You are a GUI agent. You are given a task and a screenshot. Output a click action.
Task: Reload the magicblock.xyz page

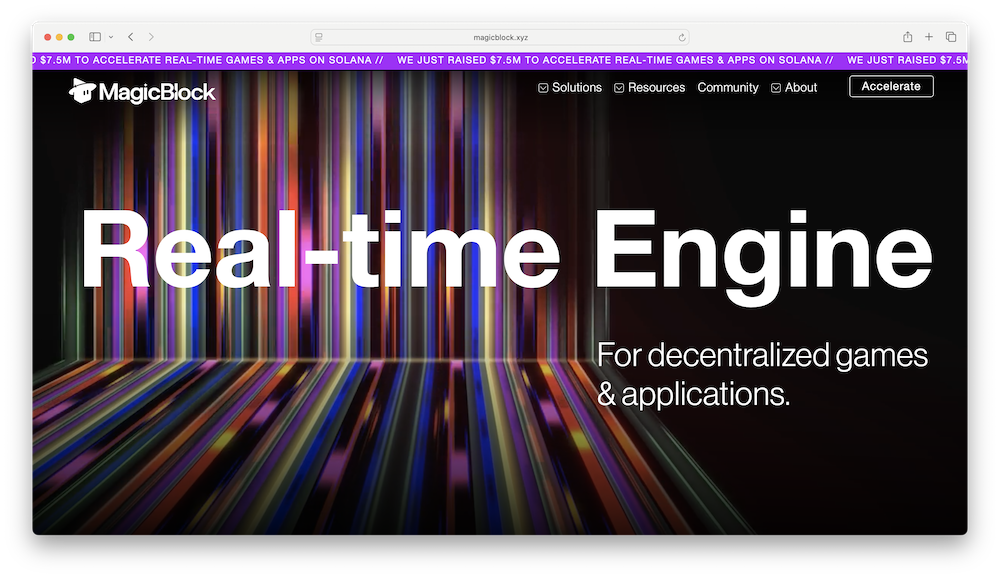682,37
